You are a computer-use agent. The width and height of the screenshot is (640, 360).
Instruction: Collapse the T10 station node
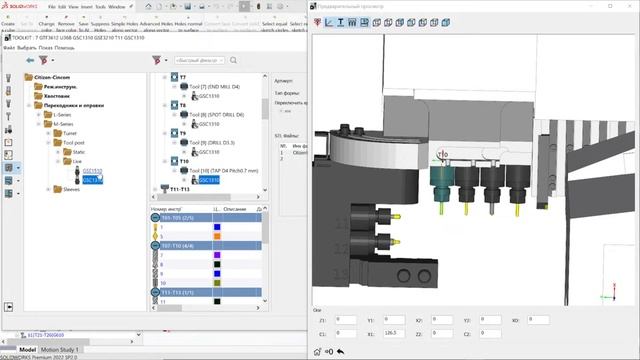pyautogui.click(x=165, y=161)
